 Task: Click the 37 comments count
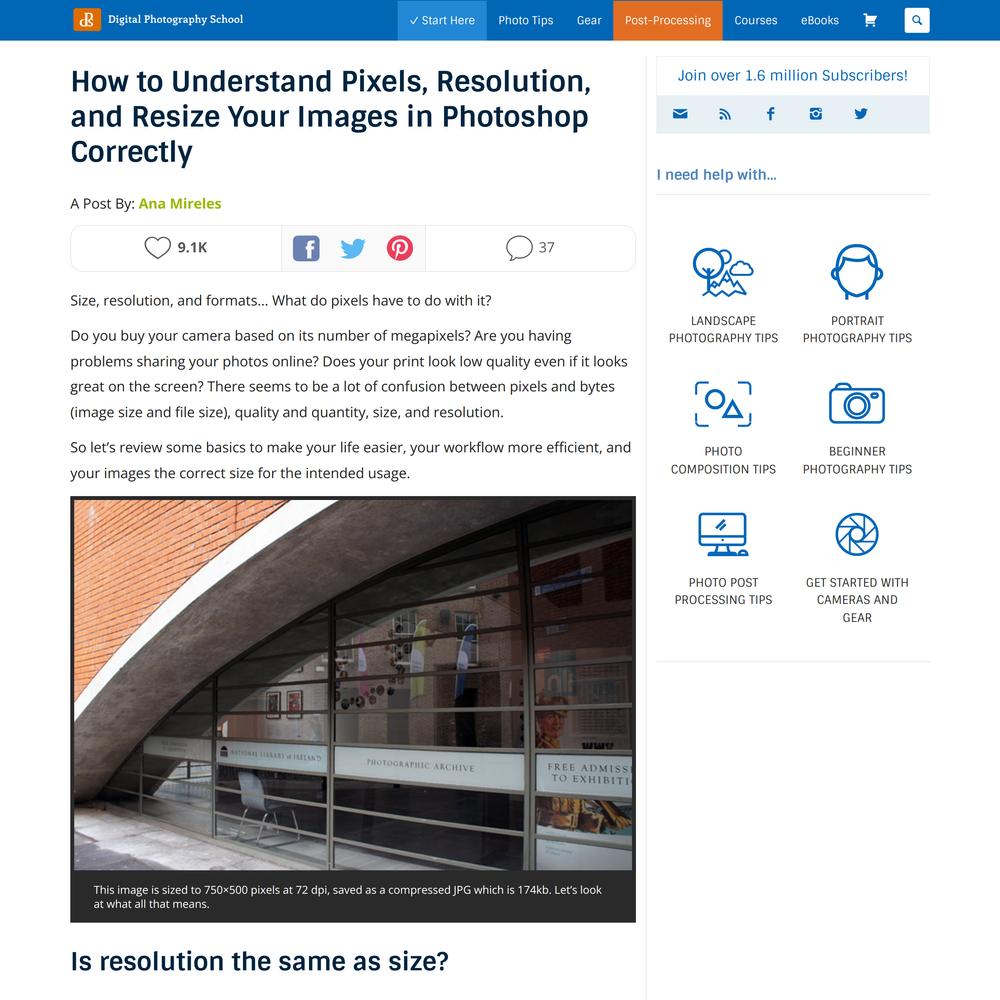tap(547, 247)
